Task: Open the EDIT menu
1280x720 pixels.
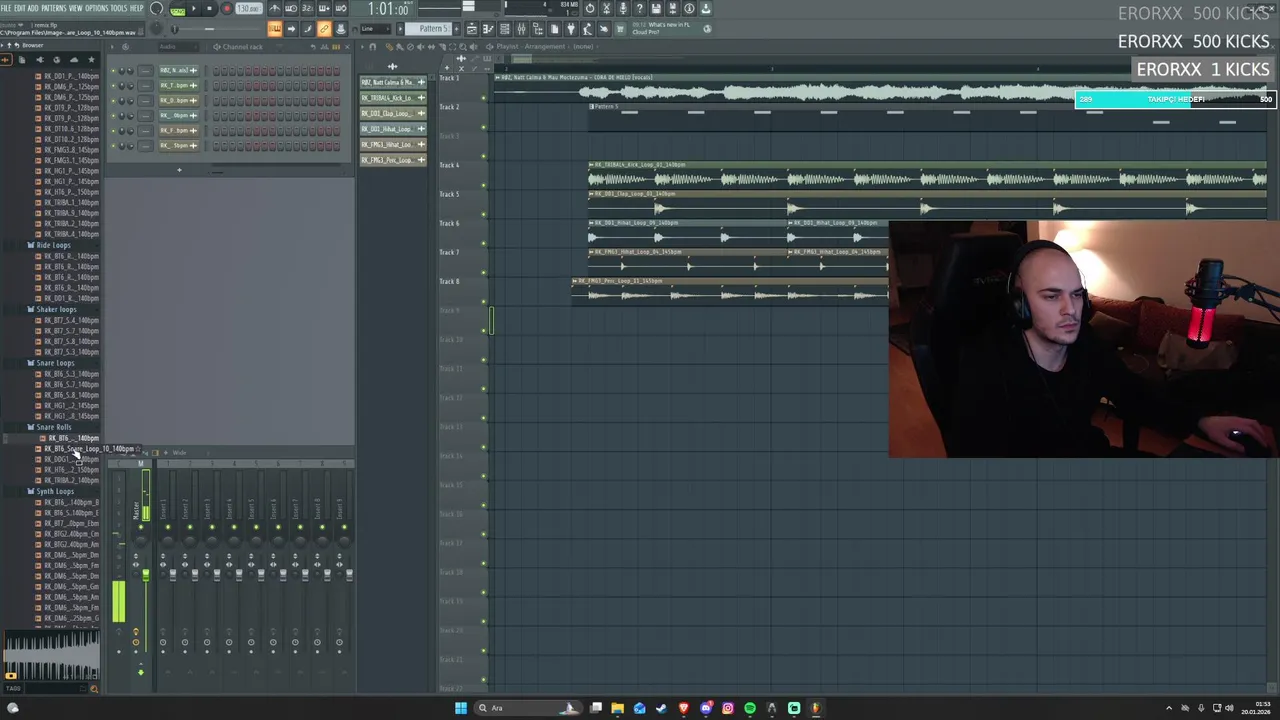Action: 19,8
